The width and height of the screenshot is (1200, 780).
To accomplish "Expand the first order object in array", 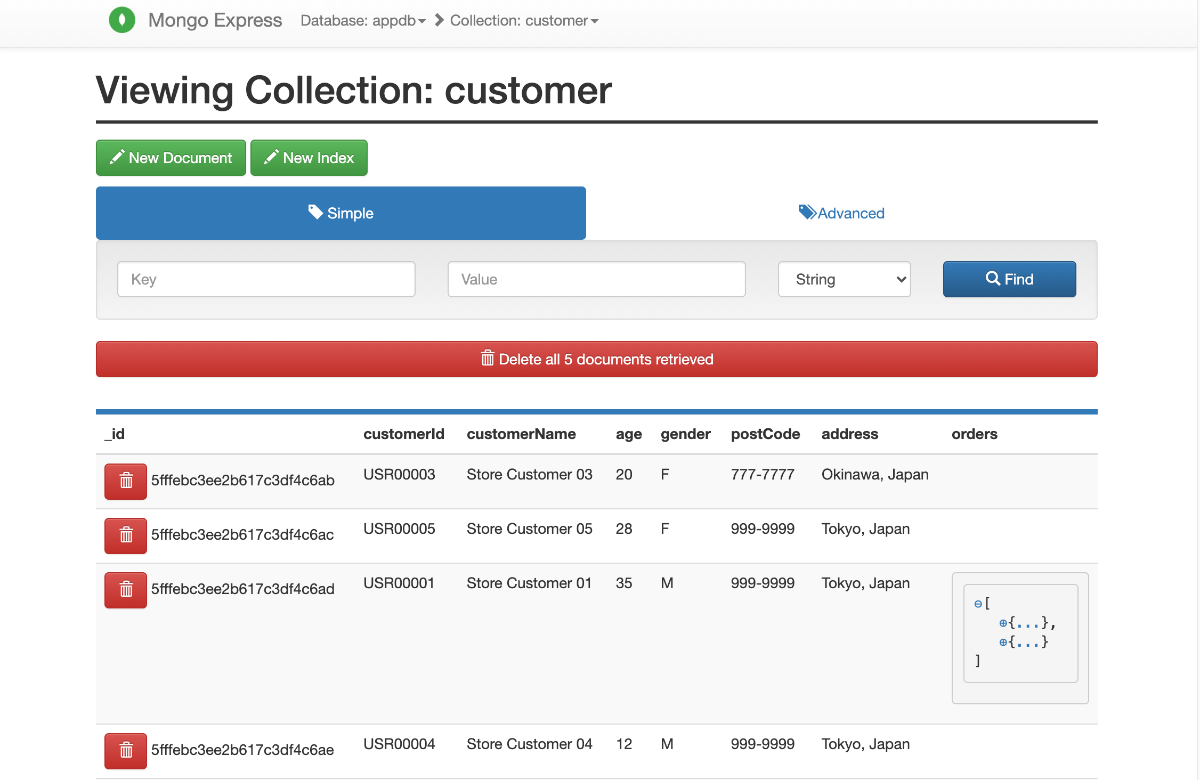I will pos(1003,623).
